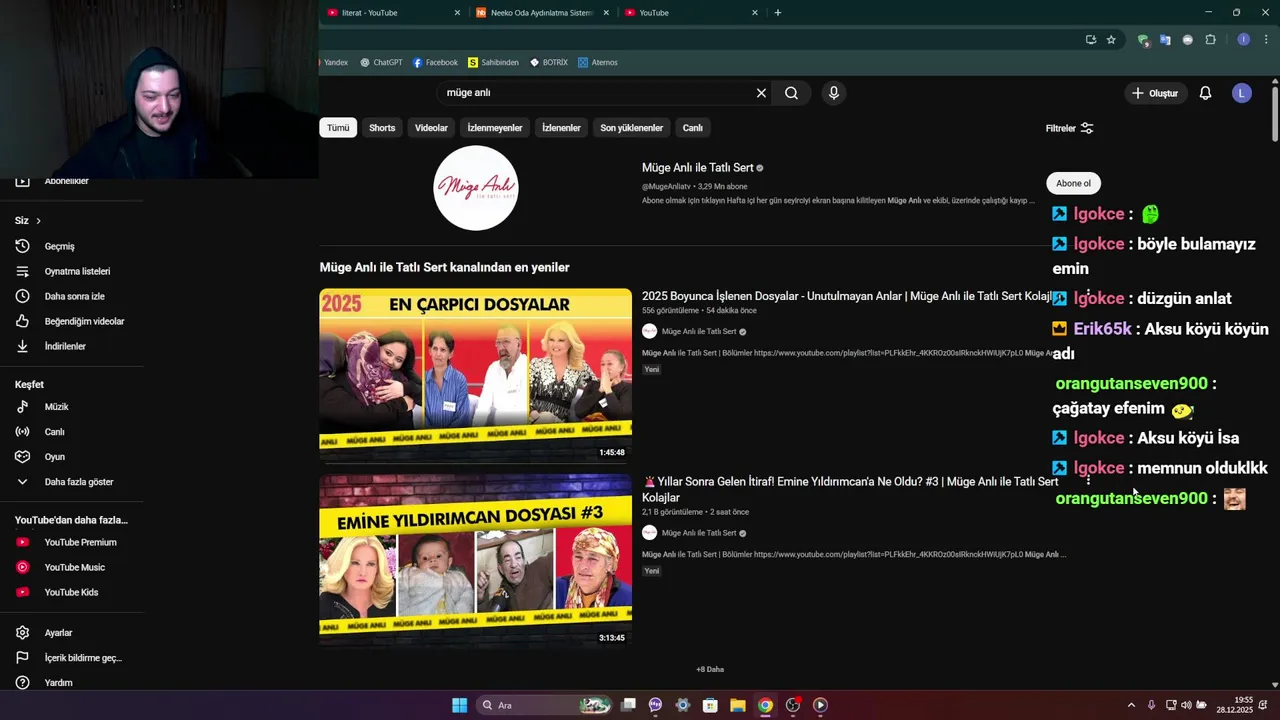Select the Canlı filter chip
Screen dimensions: 1280x720
(x=693, y=128)
